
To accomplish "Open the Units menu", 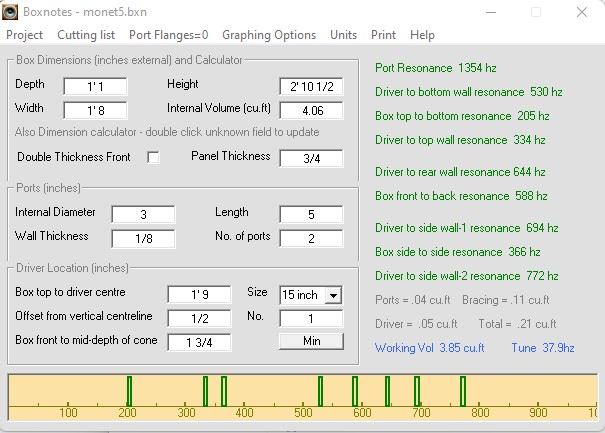I will pos(343,35).
